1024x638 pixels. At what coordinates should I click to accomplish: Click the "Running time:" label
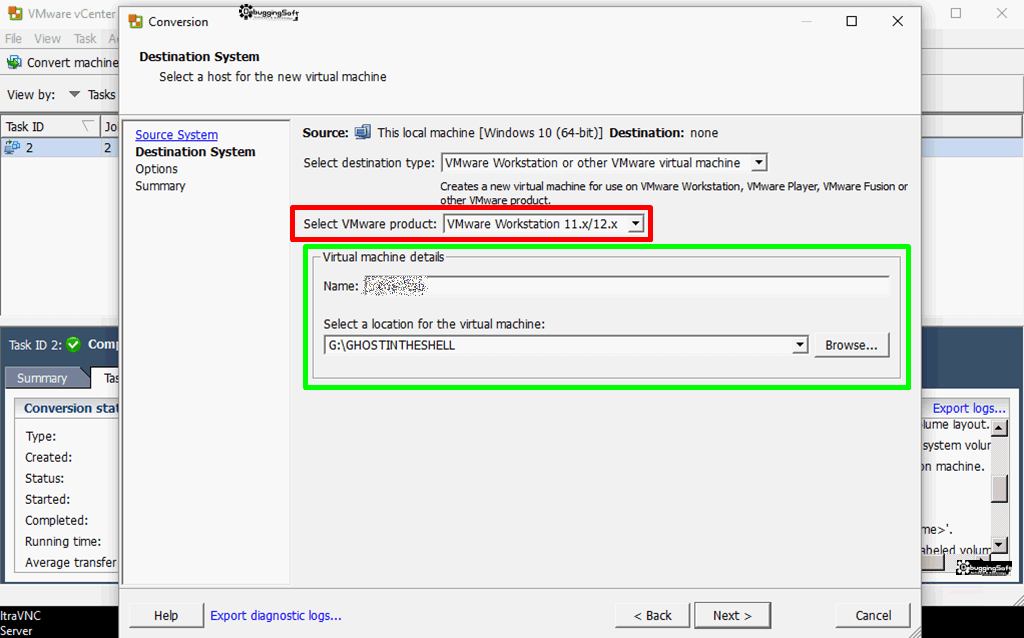pyautogui.click(x=63, y=541)
